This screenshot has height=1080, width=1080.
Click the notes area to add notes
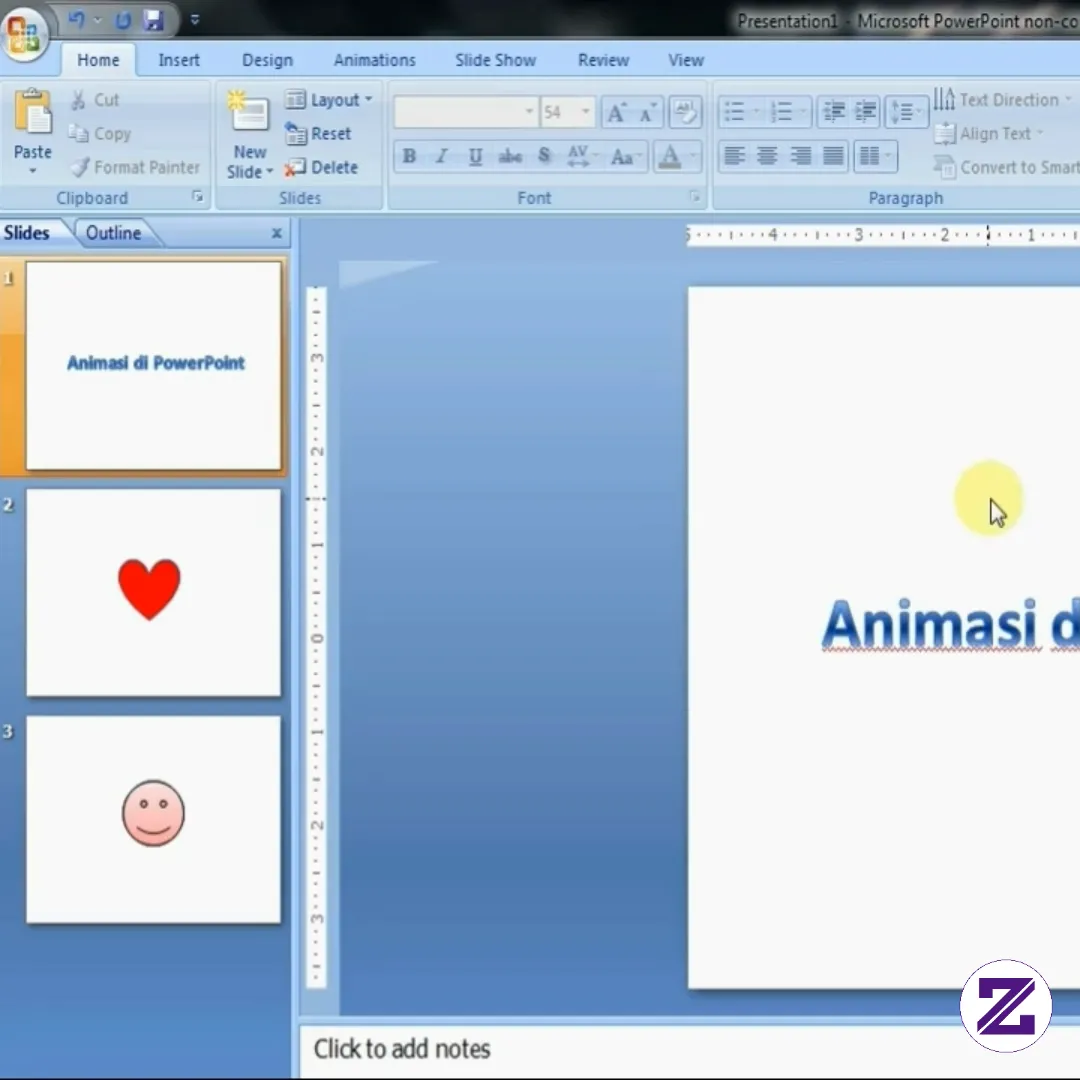[689, 1050]
